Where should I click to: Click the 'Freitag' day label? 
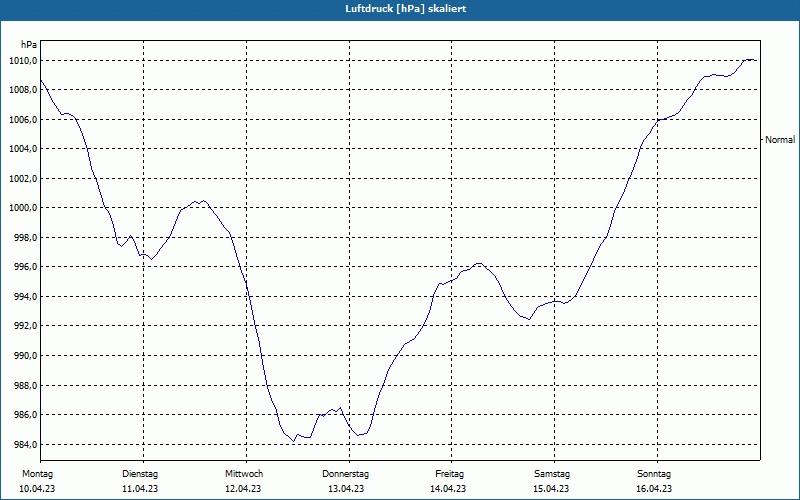tap(449, 474)
